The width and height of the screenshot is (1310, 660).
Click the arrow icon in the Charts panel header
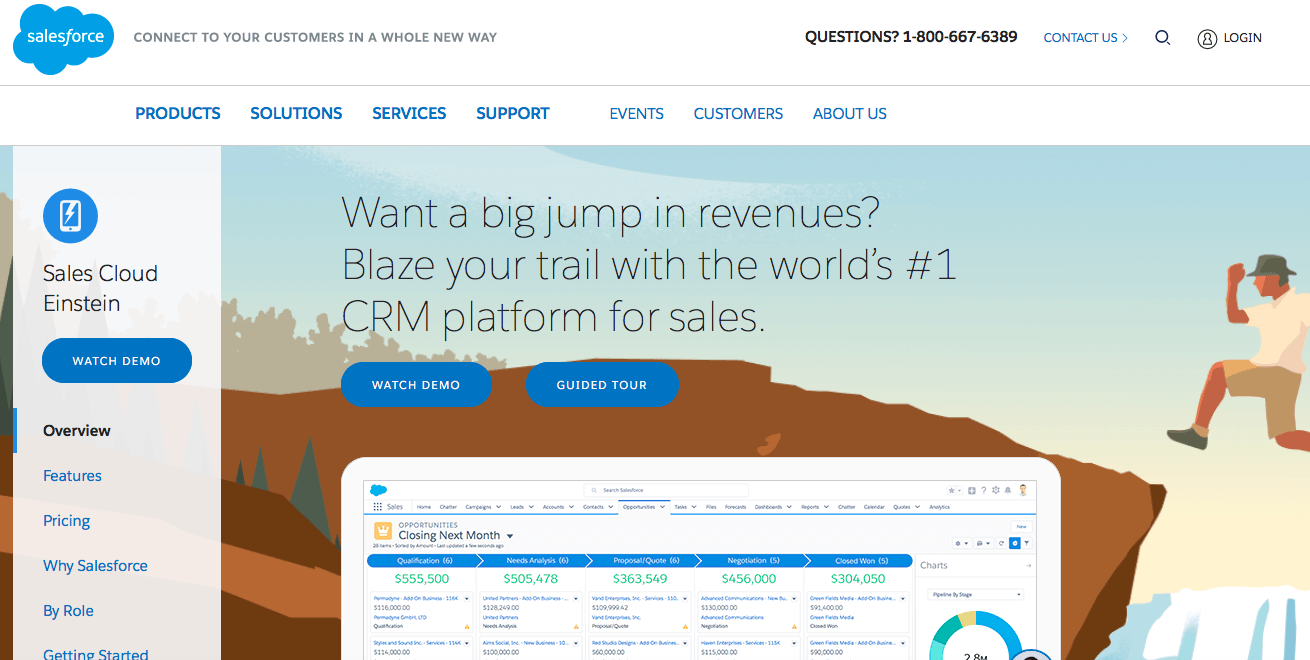[x=1028, y=566]
